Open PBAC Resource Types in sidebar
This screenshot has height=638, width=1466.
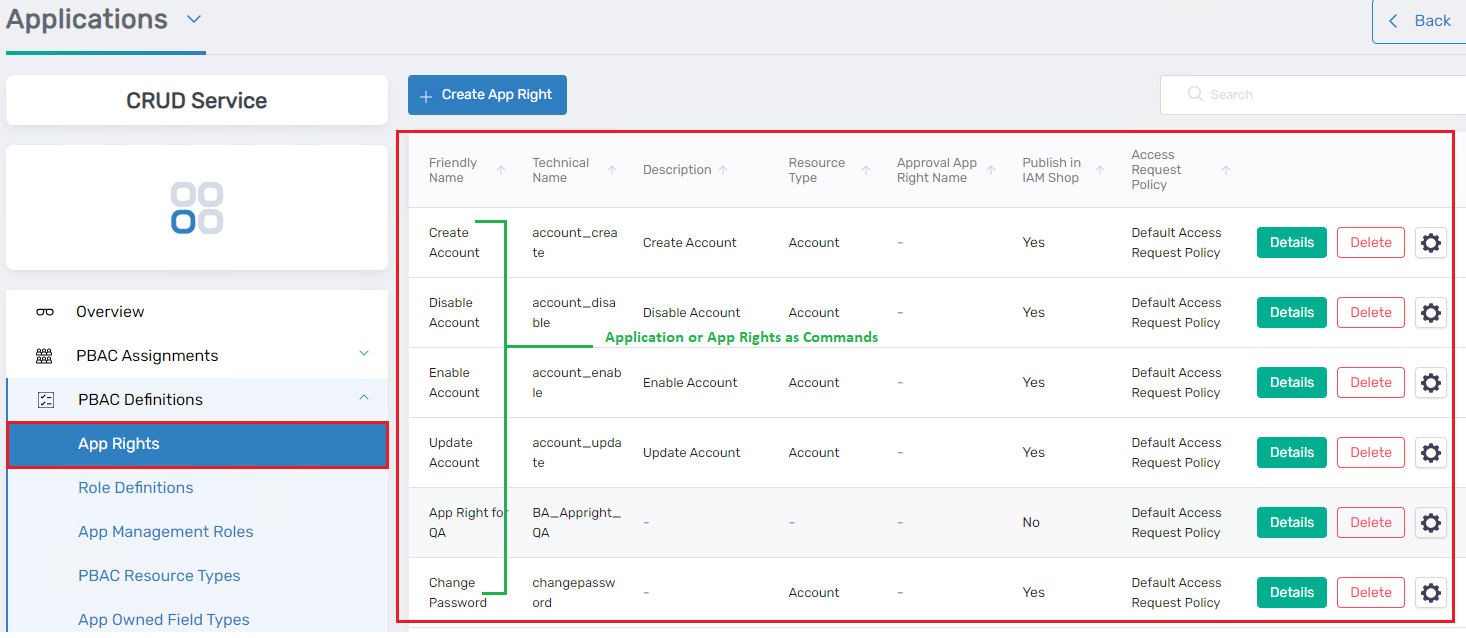tap(159, 576)
